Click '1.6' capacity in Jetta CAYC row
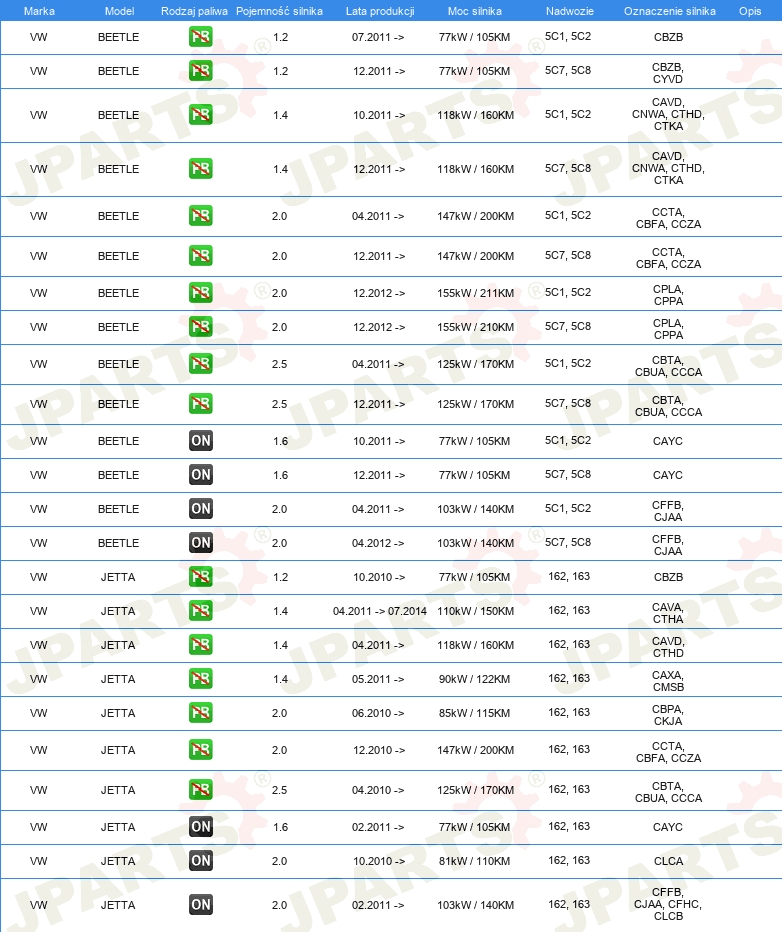The width and height of the screenshot is (782, 932). point(280,827)
